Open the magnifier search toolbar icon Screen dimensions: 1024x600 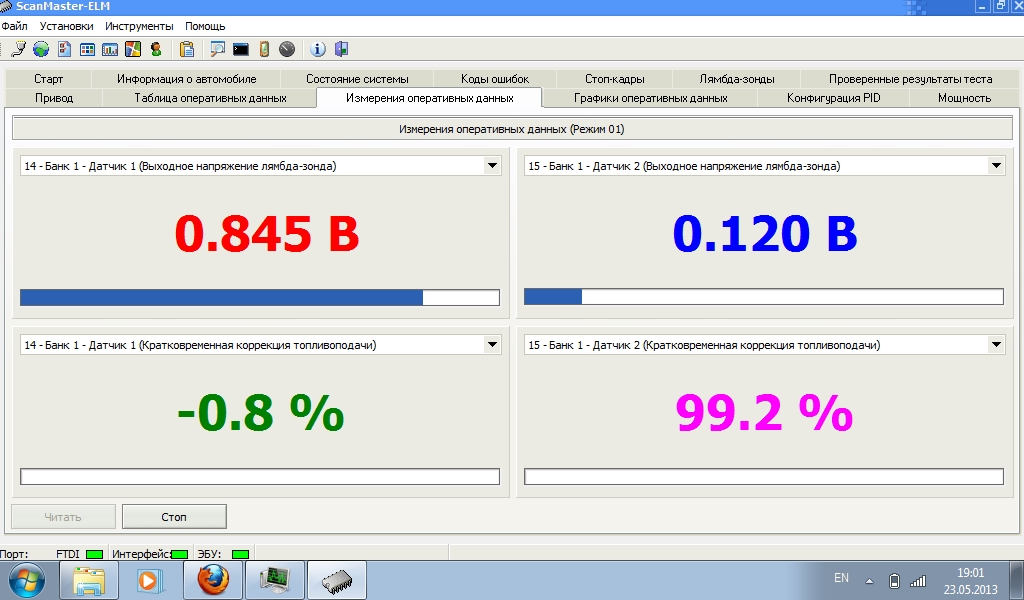click(x=217, y=48)
